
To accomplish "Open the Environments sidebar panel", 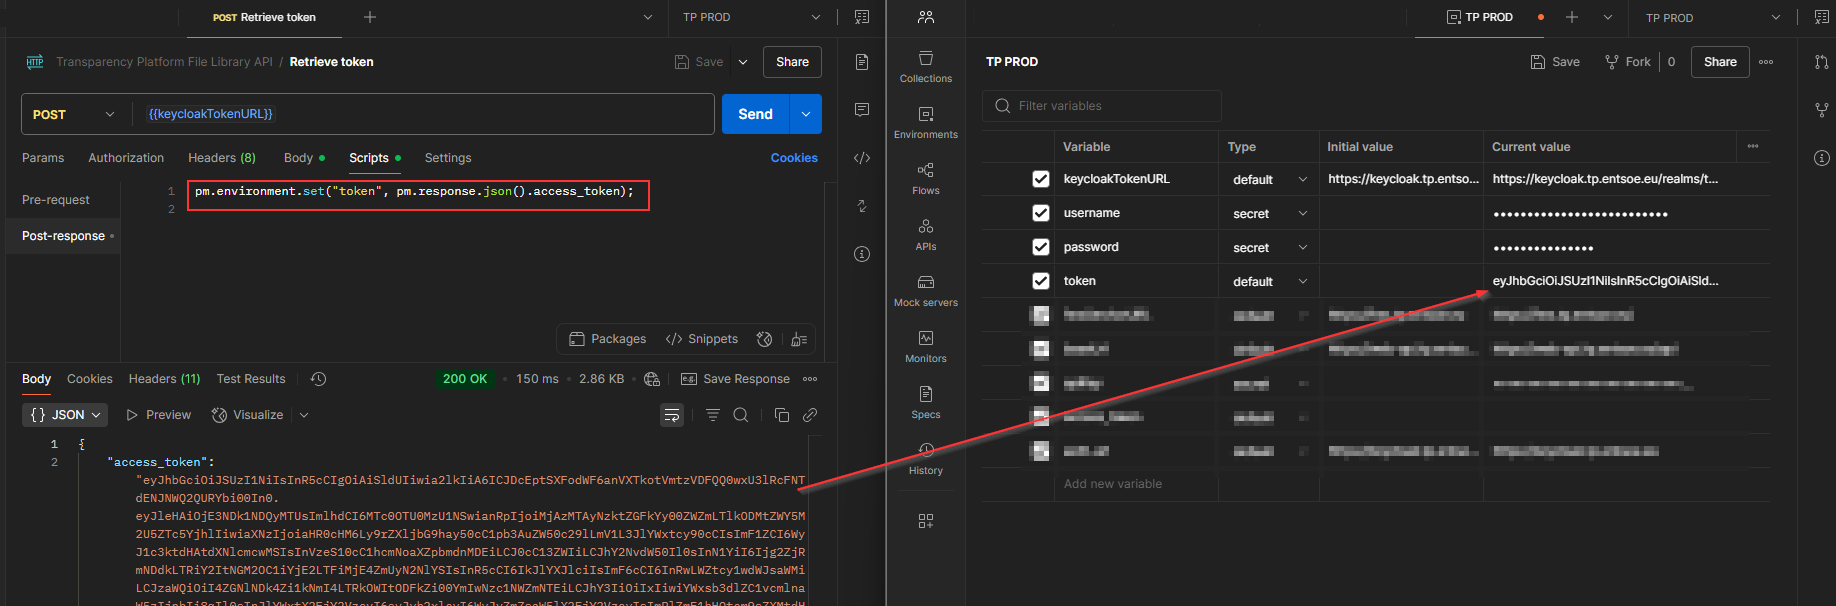I will point(925,122).
